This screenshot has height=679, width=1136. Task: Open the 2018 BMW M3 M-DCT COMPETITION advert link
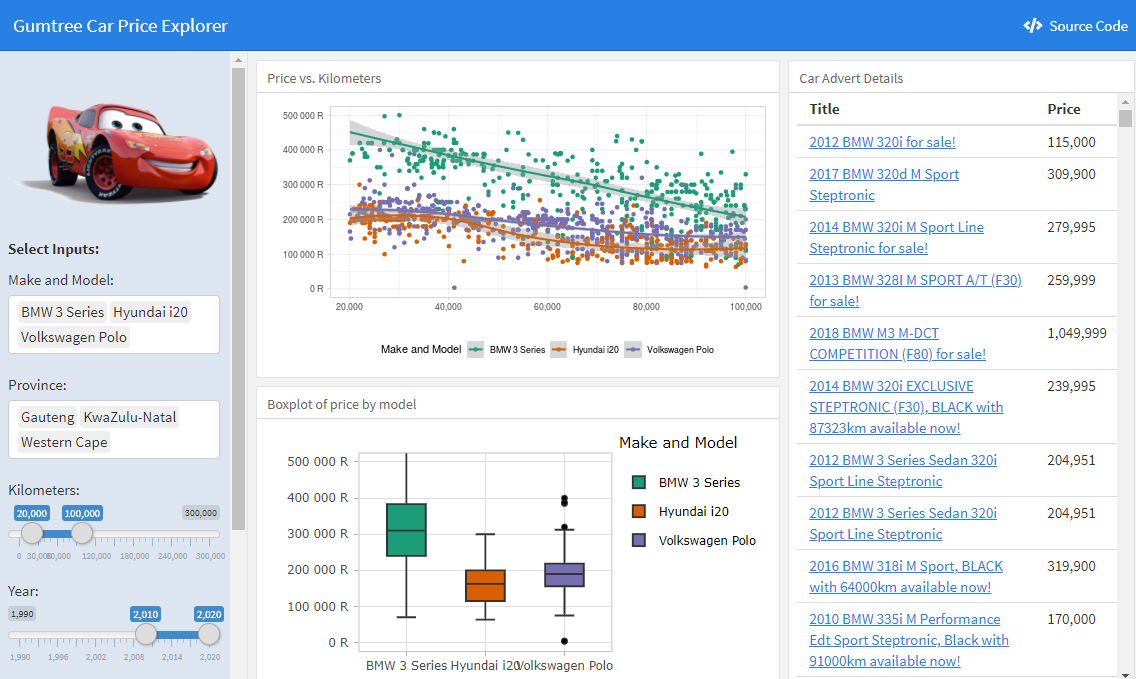click(x=897, y=343)
